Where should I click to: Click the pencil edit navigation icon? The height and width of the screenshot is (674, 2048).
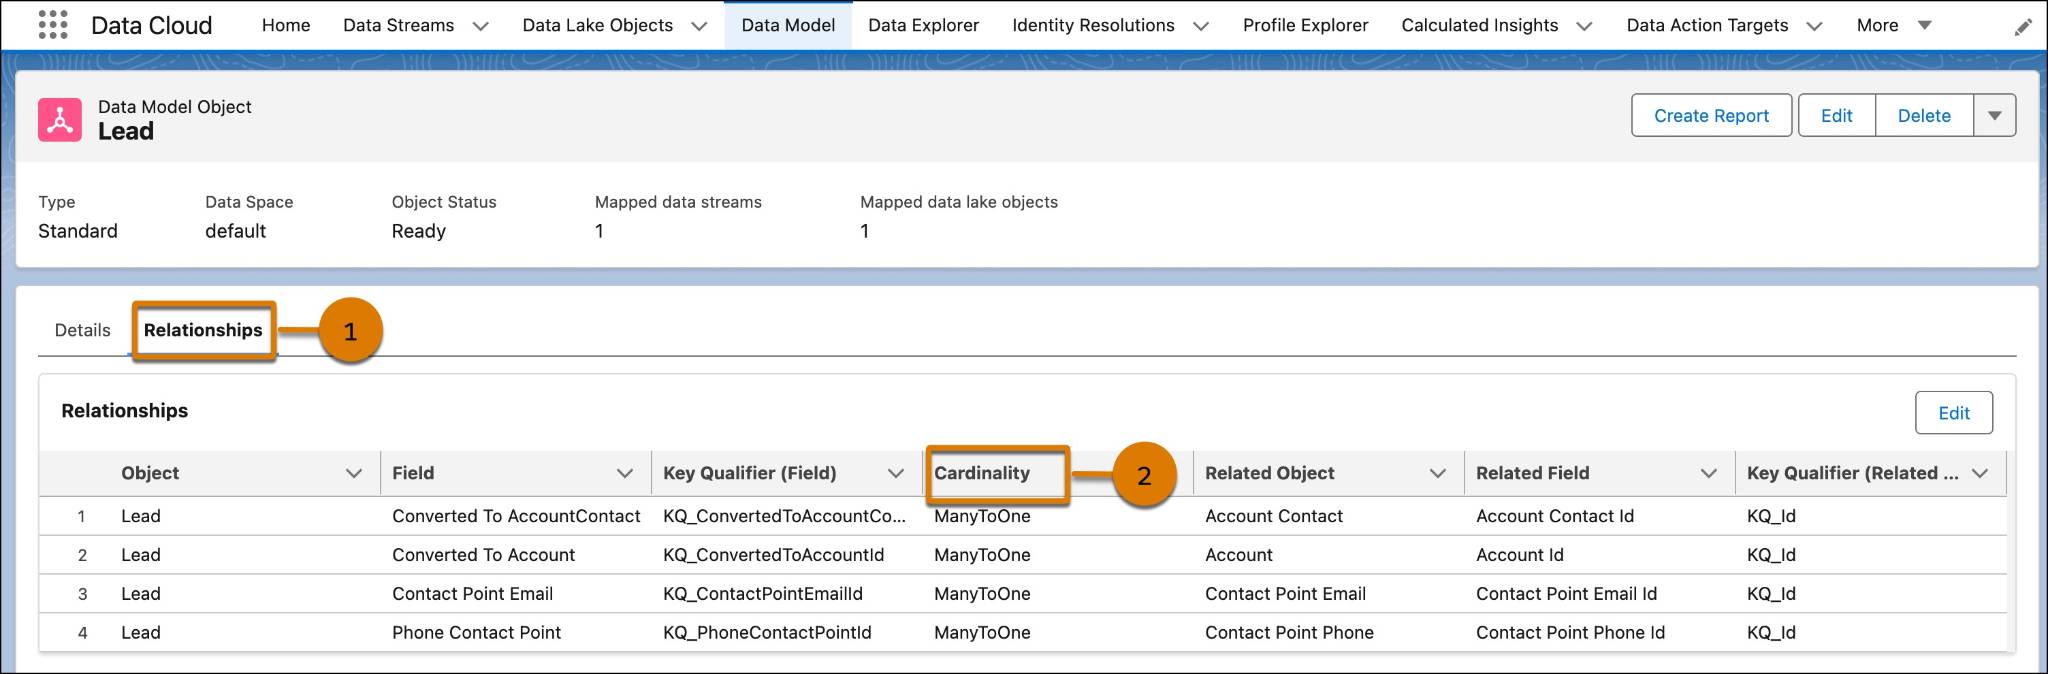[x=2023, y=27]
